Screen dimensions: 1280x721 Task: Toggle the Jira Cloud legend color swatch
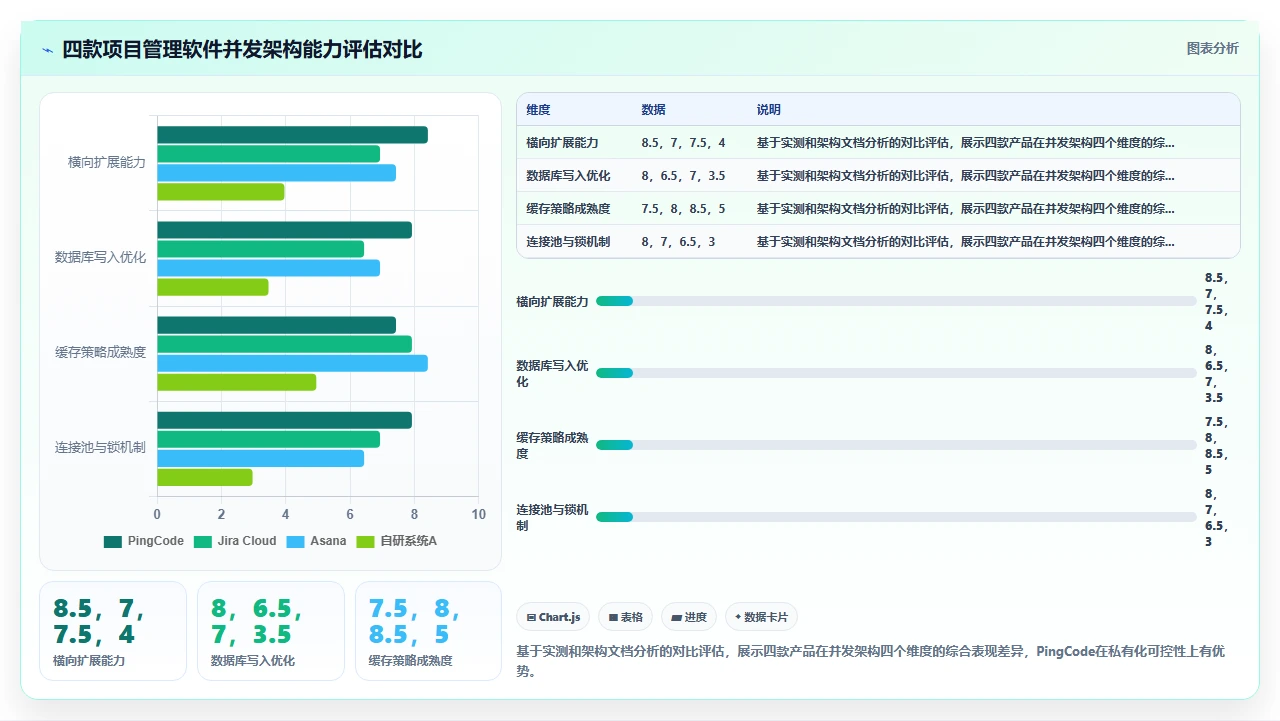[203, 541]
